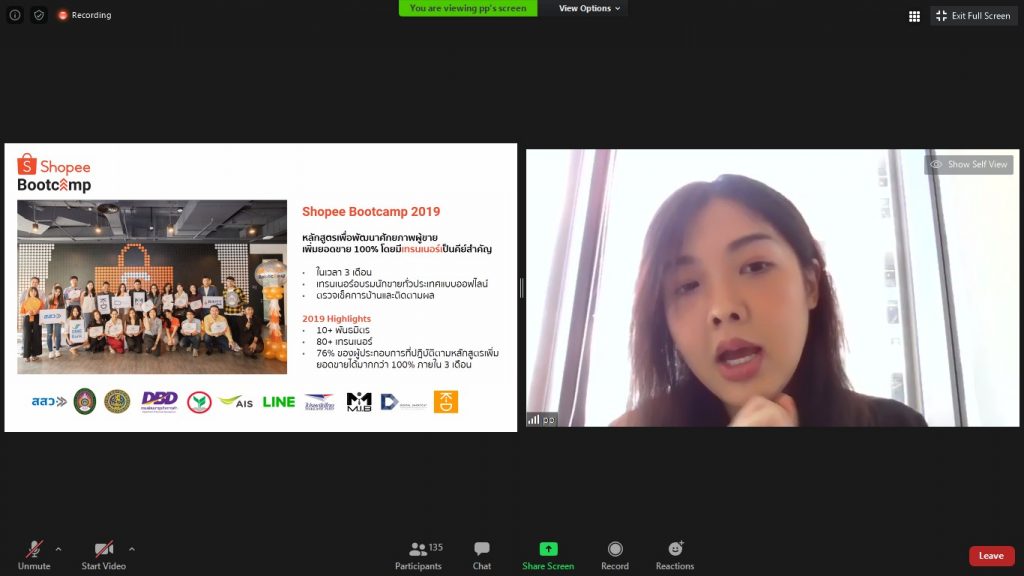Start recording with Record button
1024x576 pixels.
[x=615, y=556]
